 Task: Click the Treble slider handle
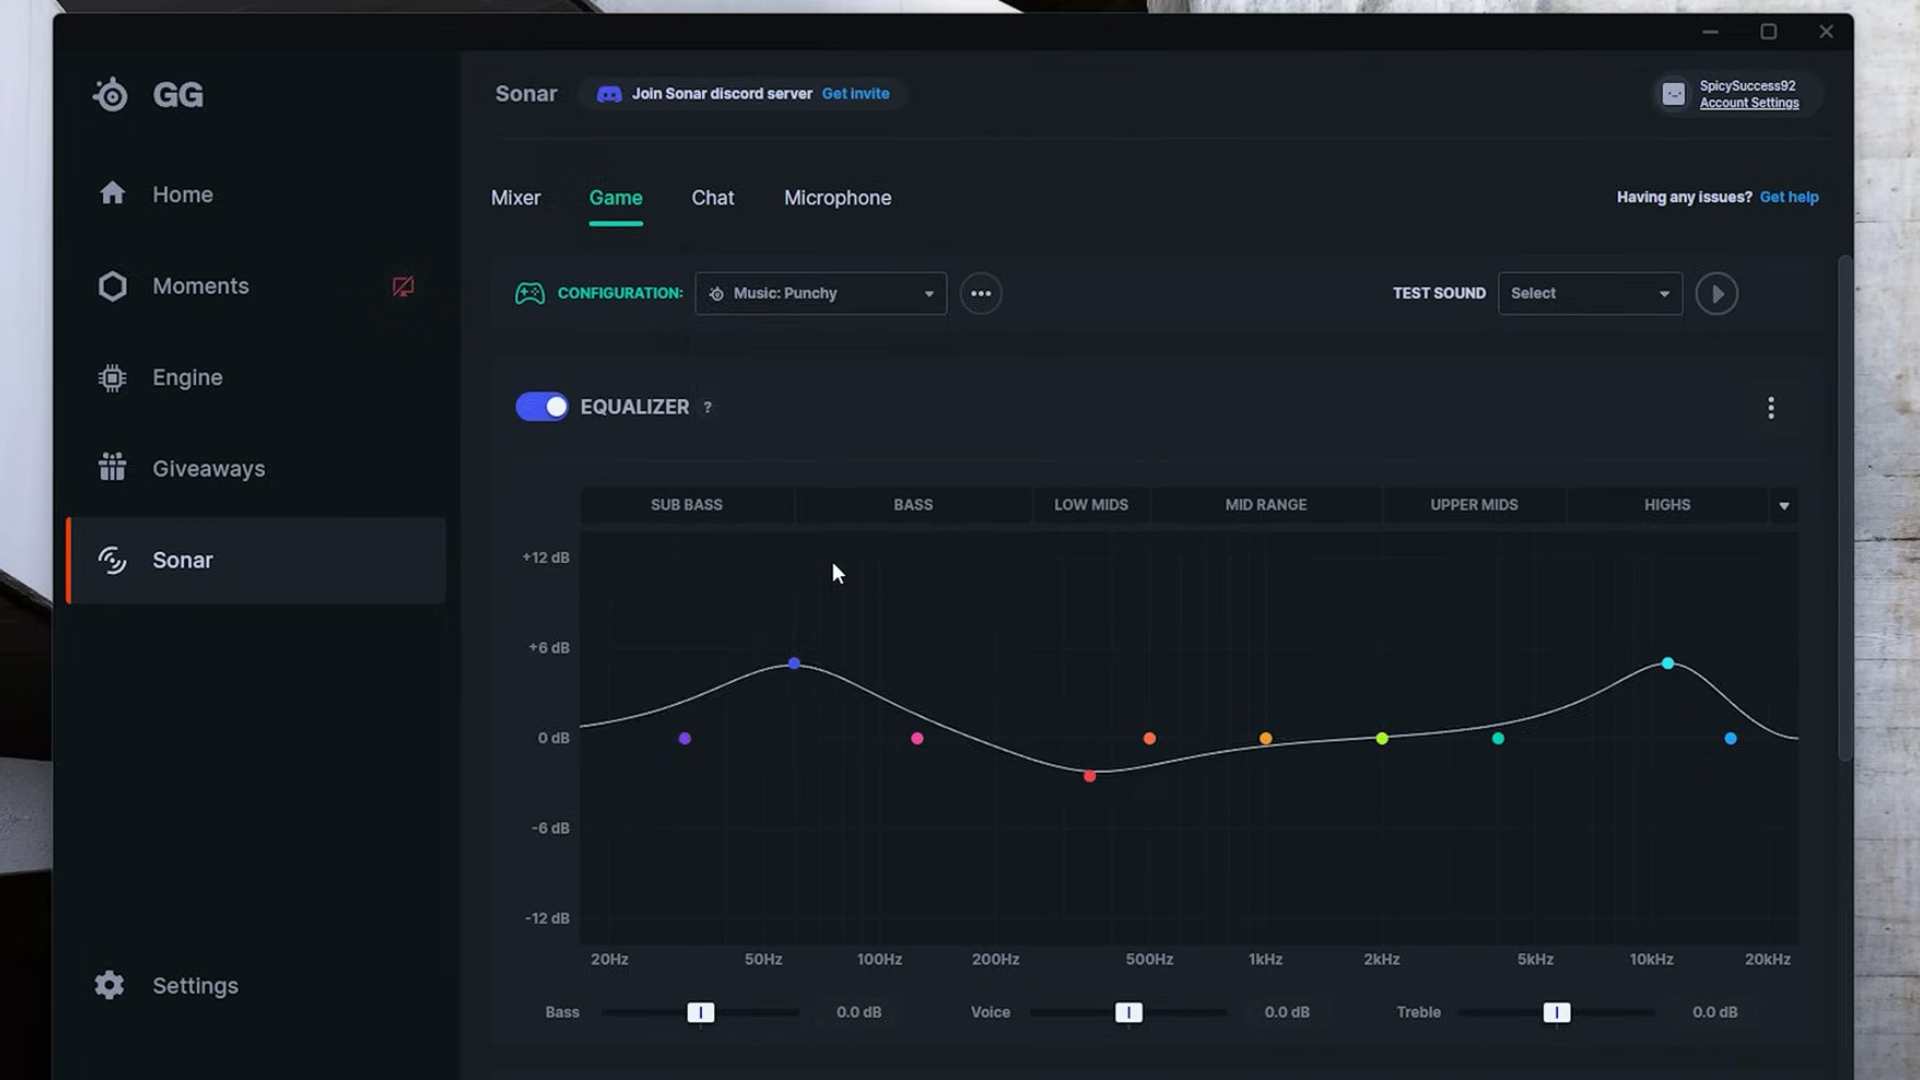(x=1556, y=1013)
